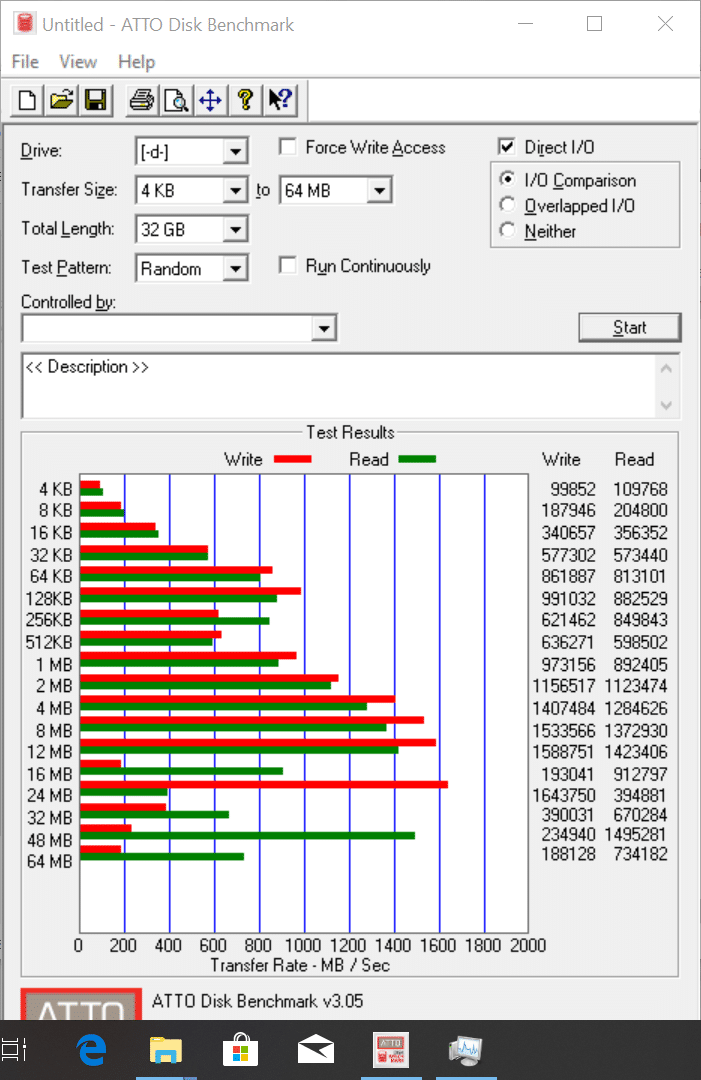Open the File menu
Screen dimensions: 701x1080
(25, 62)
